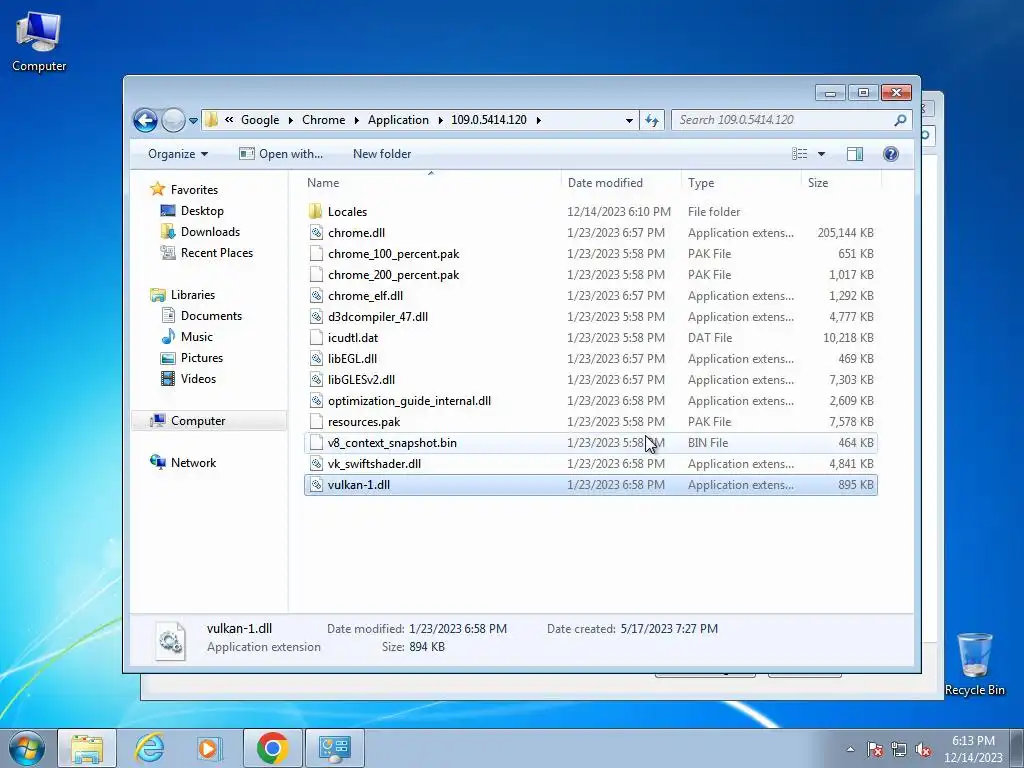The image size is (1024, 768).
Task: Select libGLESv2.dll file icon
Action: coord(316,379)
